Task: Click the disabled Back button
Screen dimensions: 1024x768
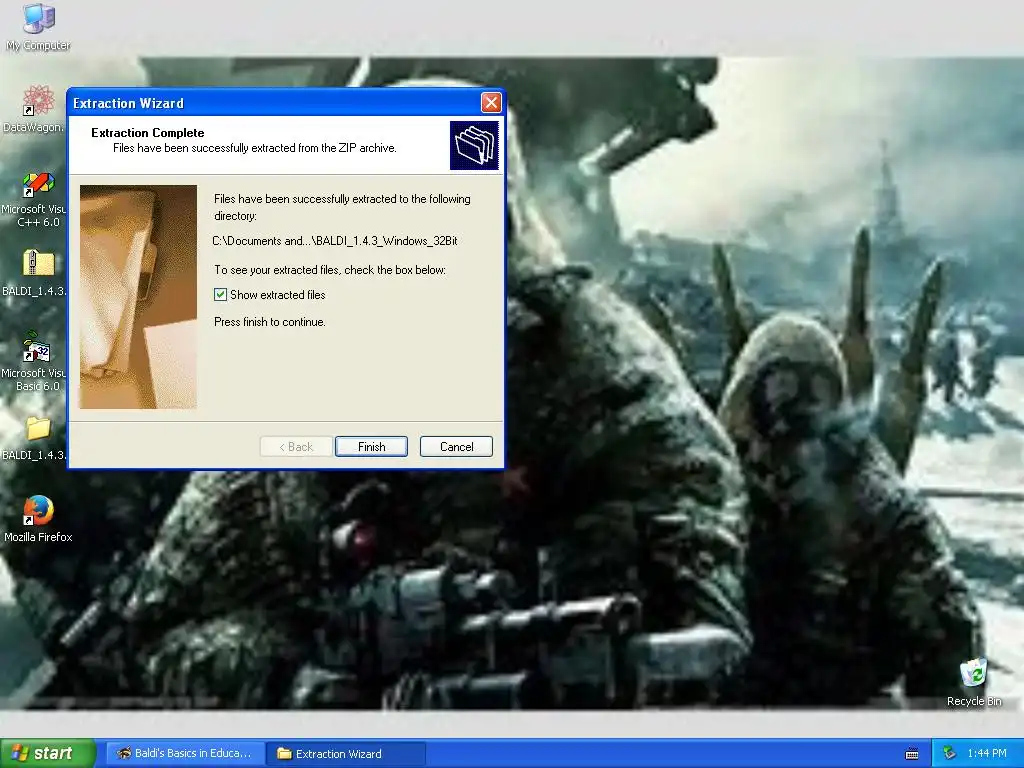Action: pos(296,447)
